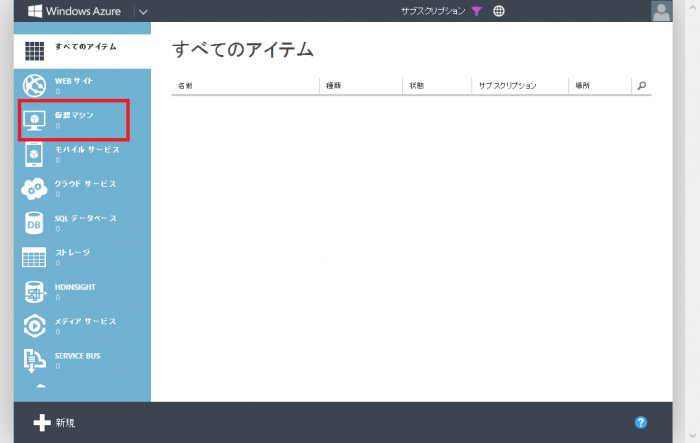The image size is (700, 443).
Task: Open the クラウド サービス cloud gear icon
Action: tap(34, 189)
